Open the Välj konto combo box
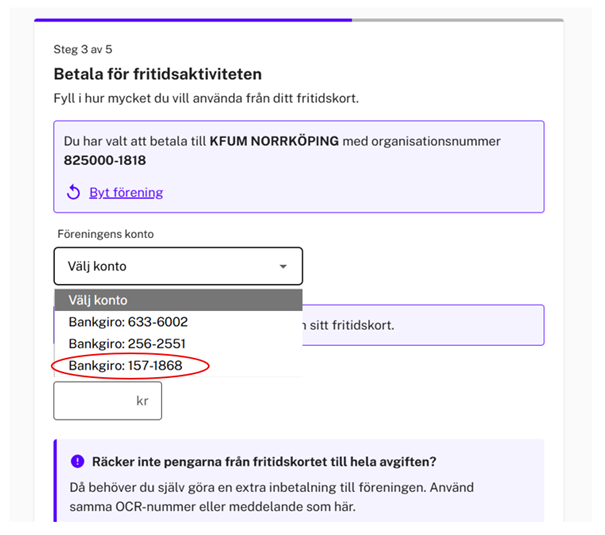Viewport: 605px width, 535px height. click(177, 267)
